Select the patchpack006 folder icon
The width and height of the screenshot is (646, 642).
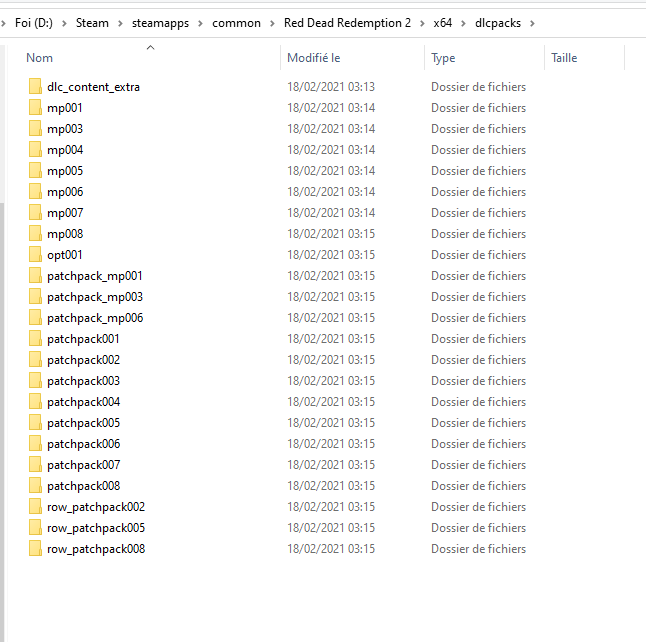point(35,444)
